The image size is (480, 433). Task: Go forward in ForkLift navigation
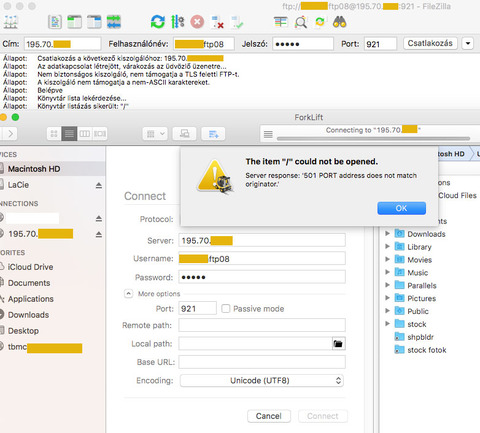pos(11,134)
